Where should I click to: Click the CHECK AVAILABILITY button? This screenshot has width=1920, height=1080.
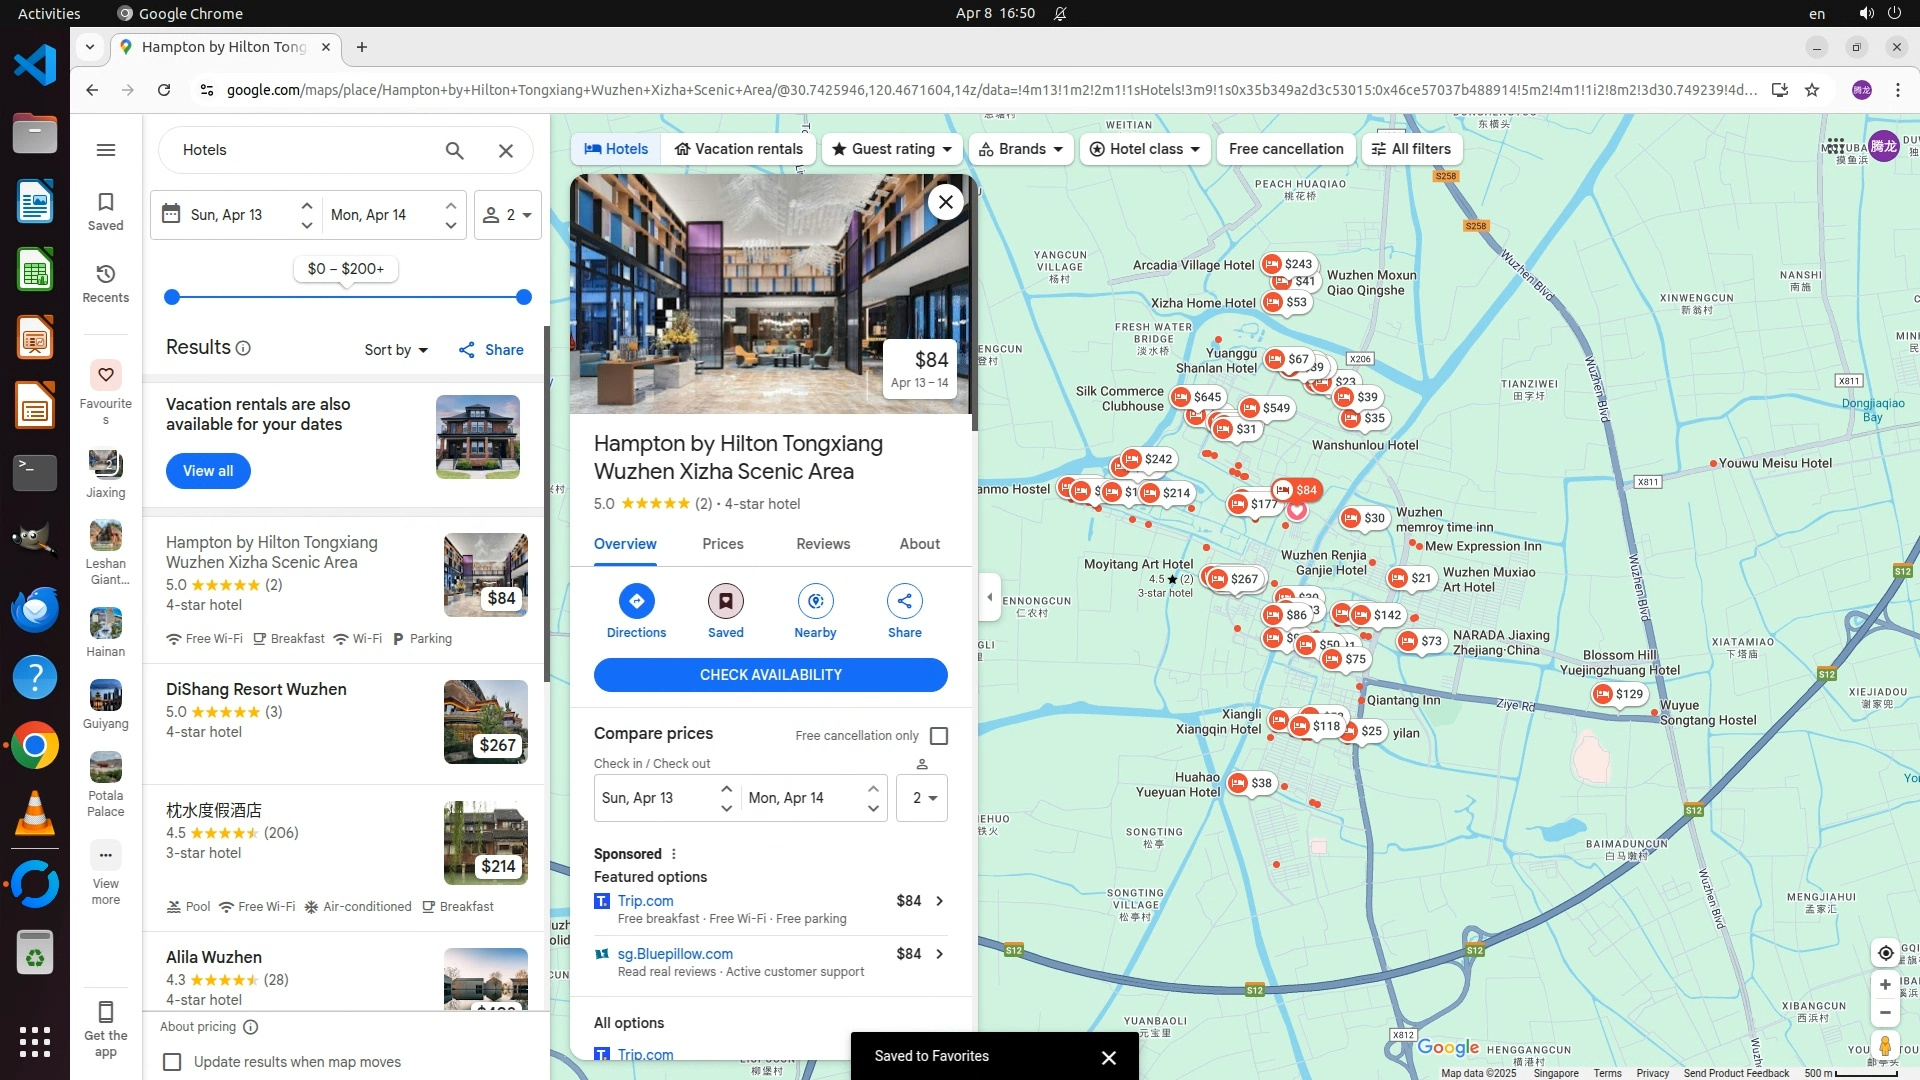point(770,675)
